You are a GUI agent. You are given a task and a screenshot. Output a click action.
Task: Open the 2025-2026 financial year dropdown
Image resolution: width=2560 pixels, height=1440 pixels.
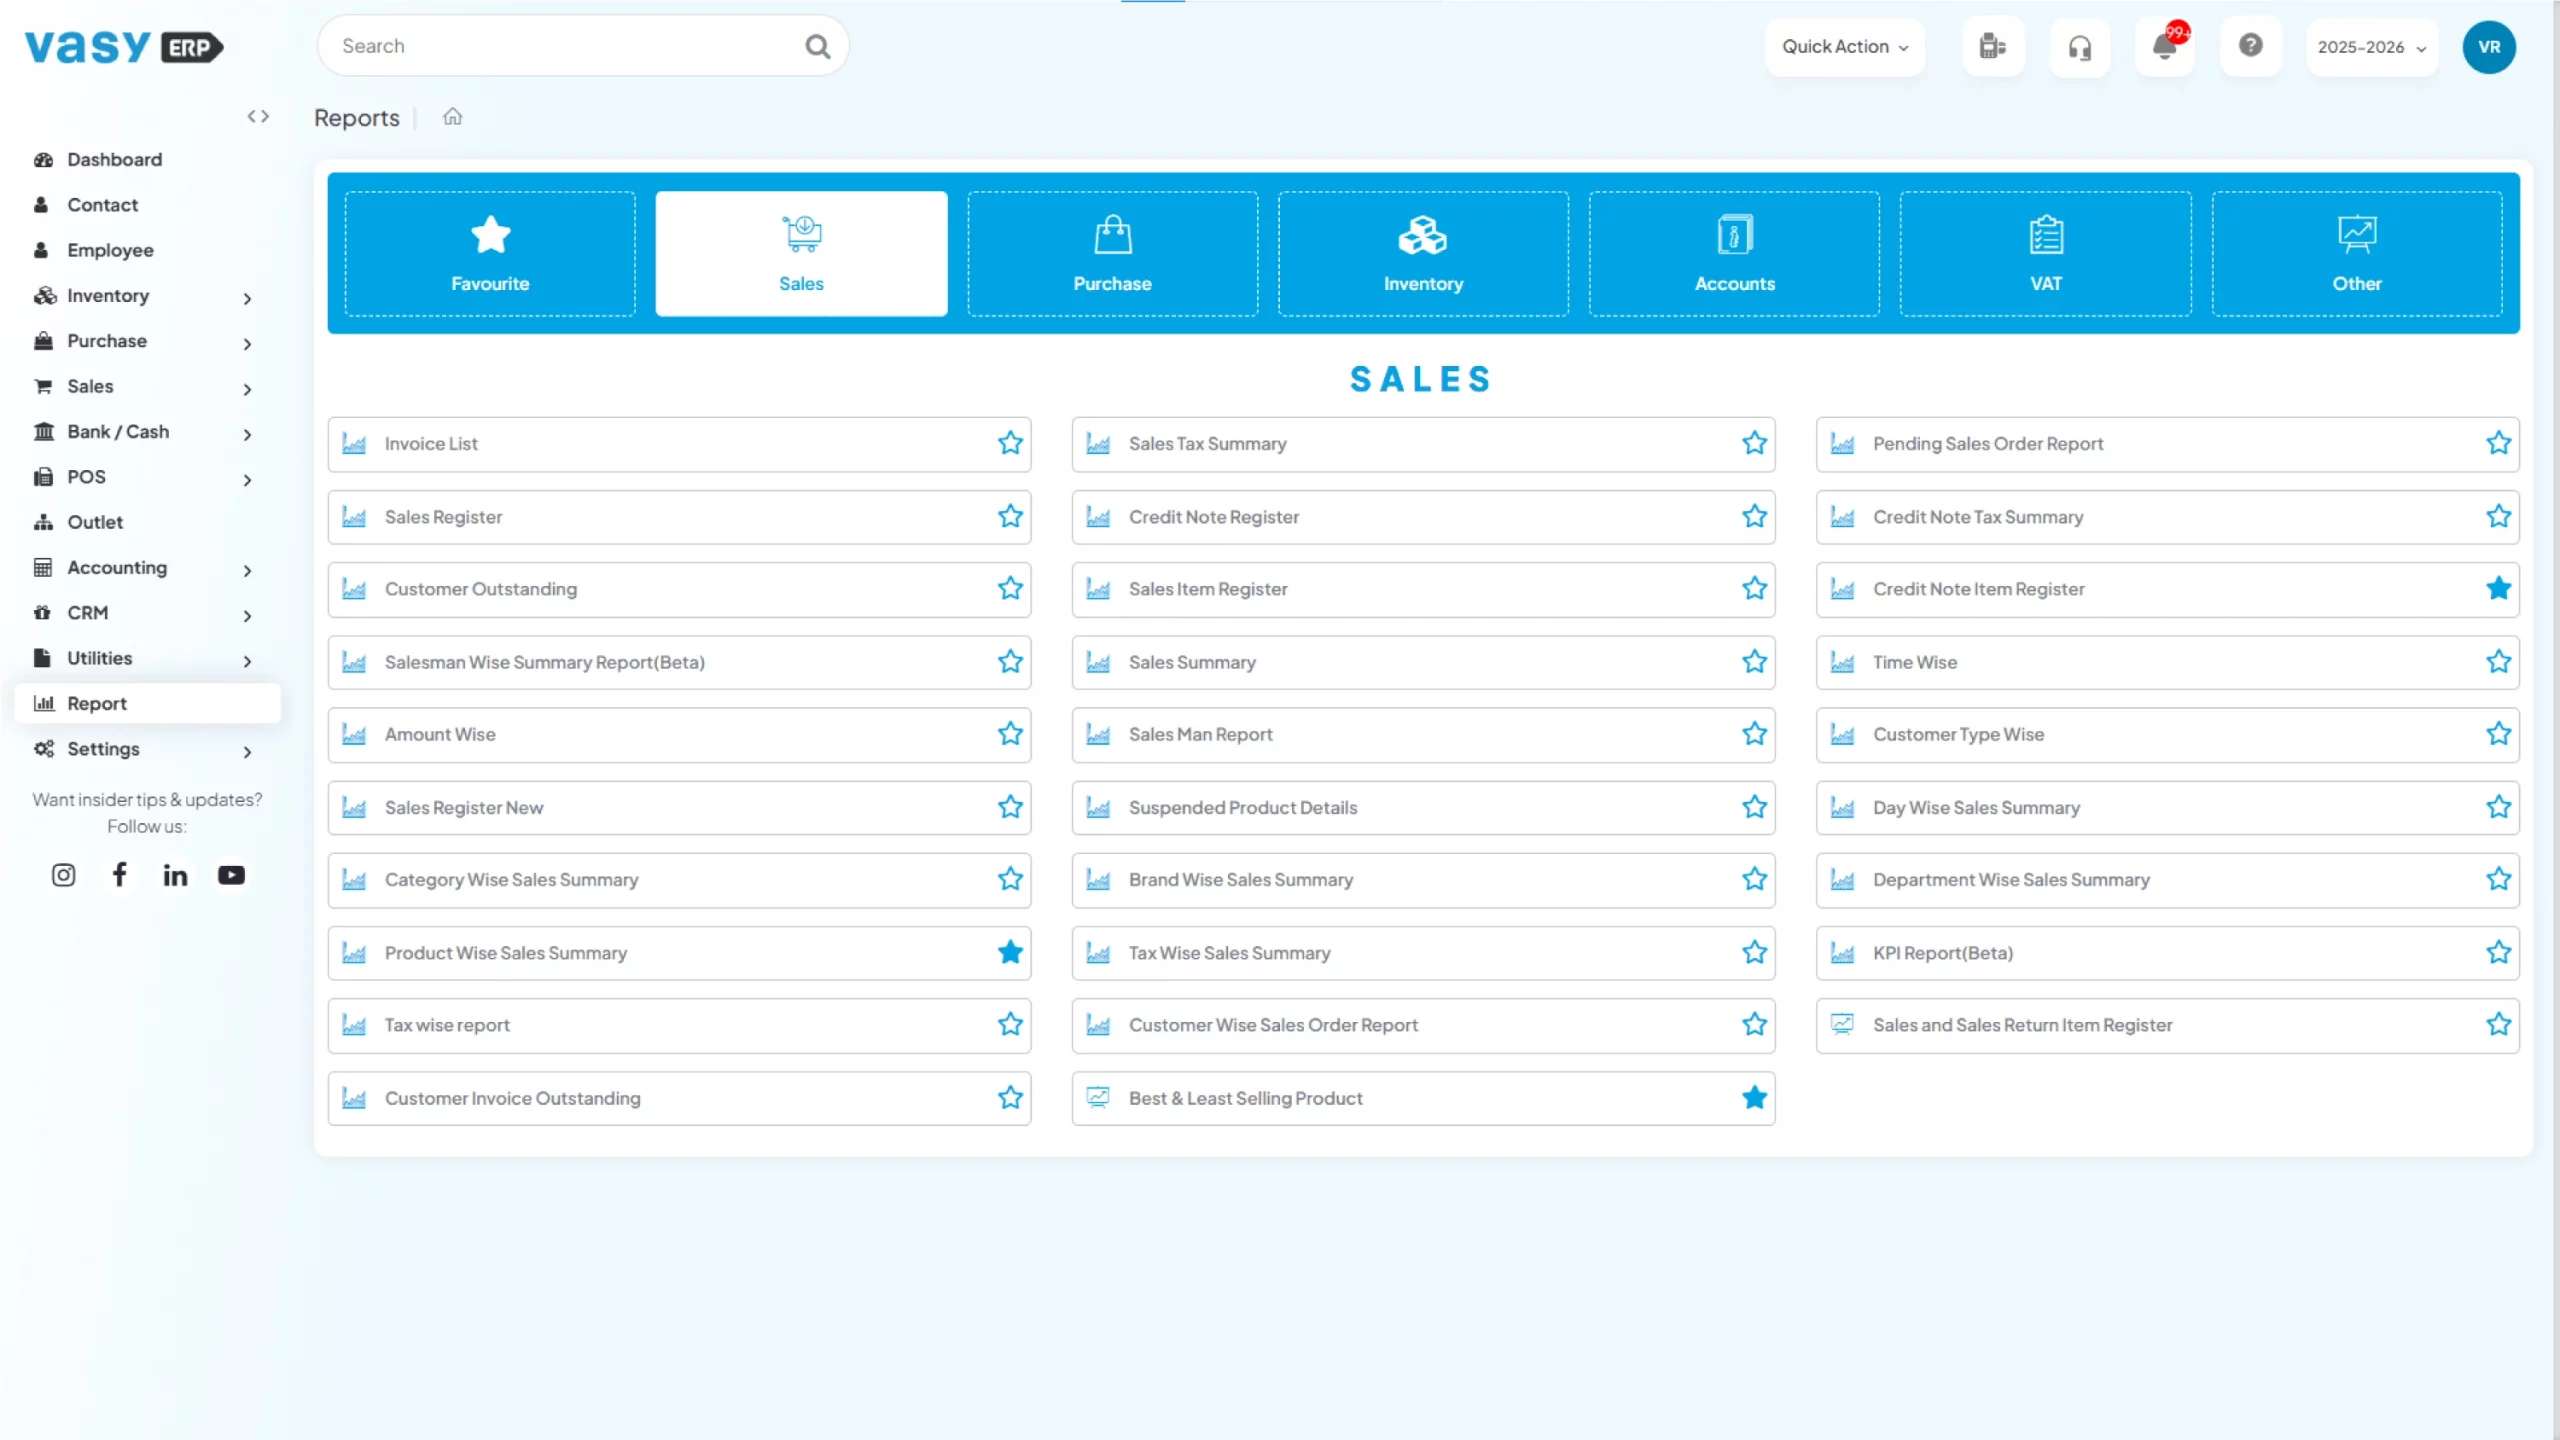[x=2371, y=46]
